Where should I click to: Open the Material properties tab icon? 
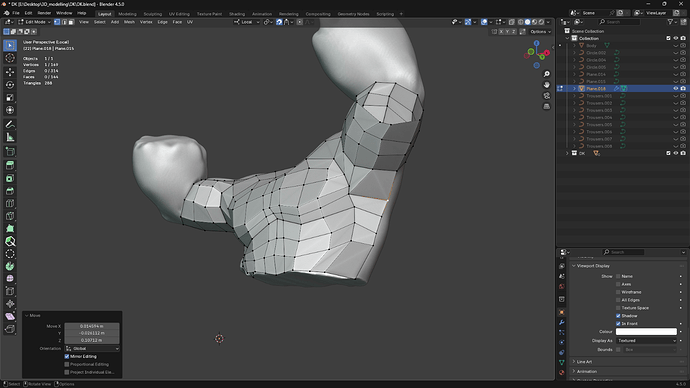562,373
